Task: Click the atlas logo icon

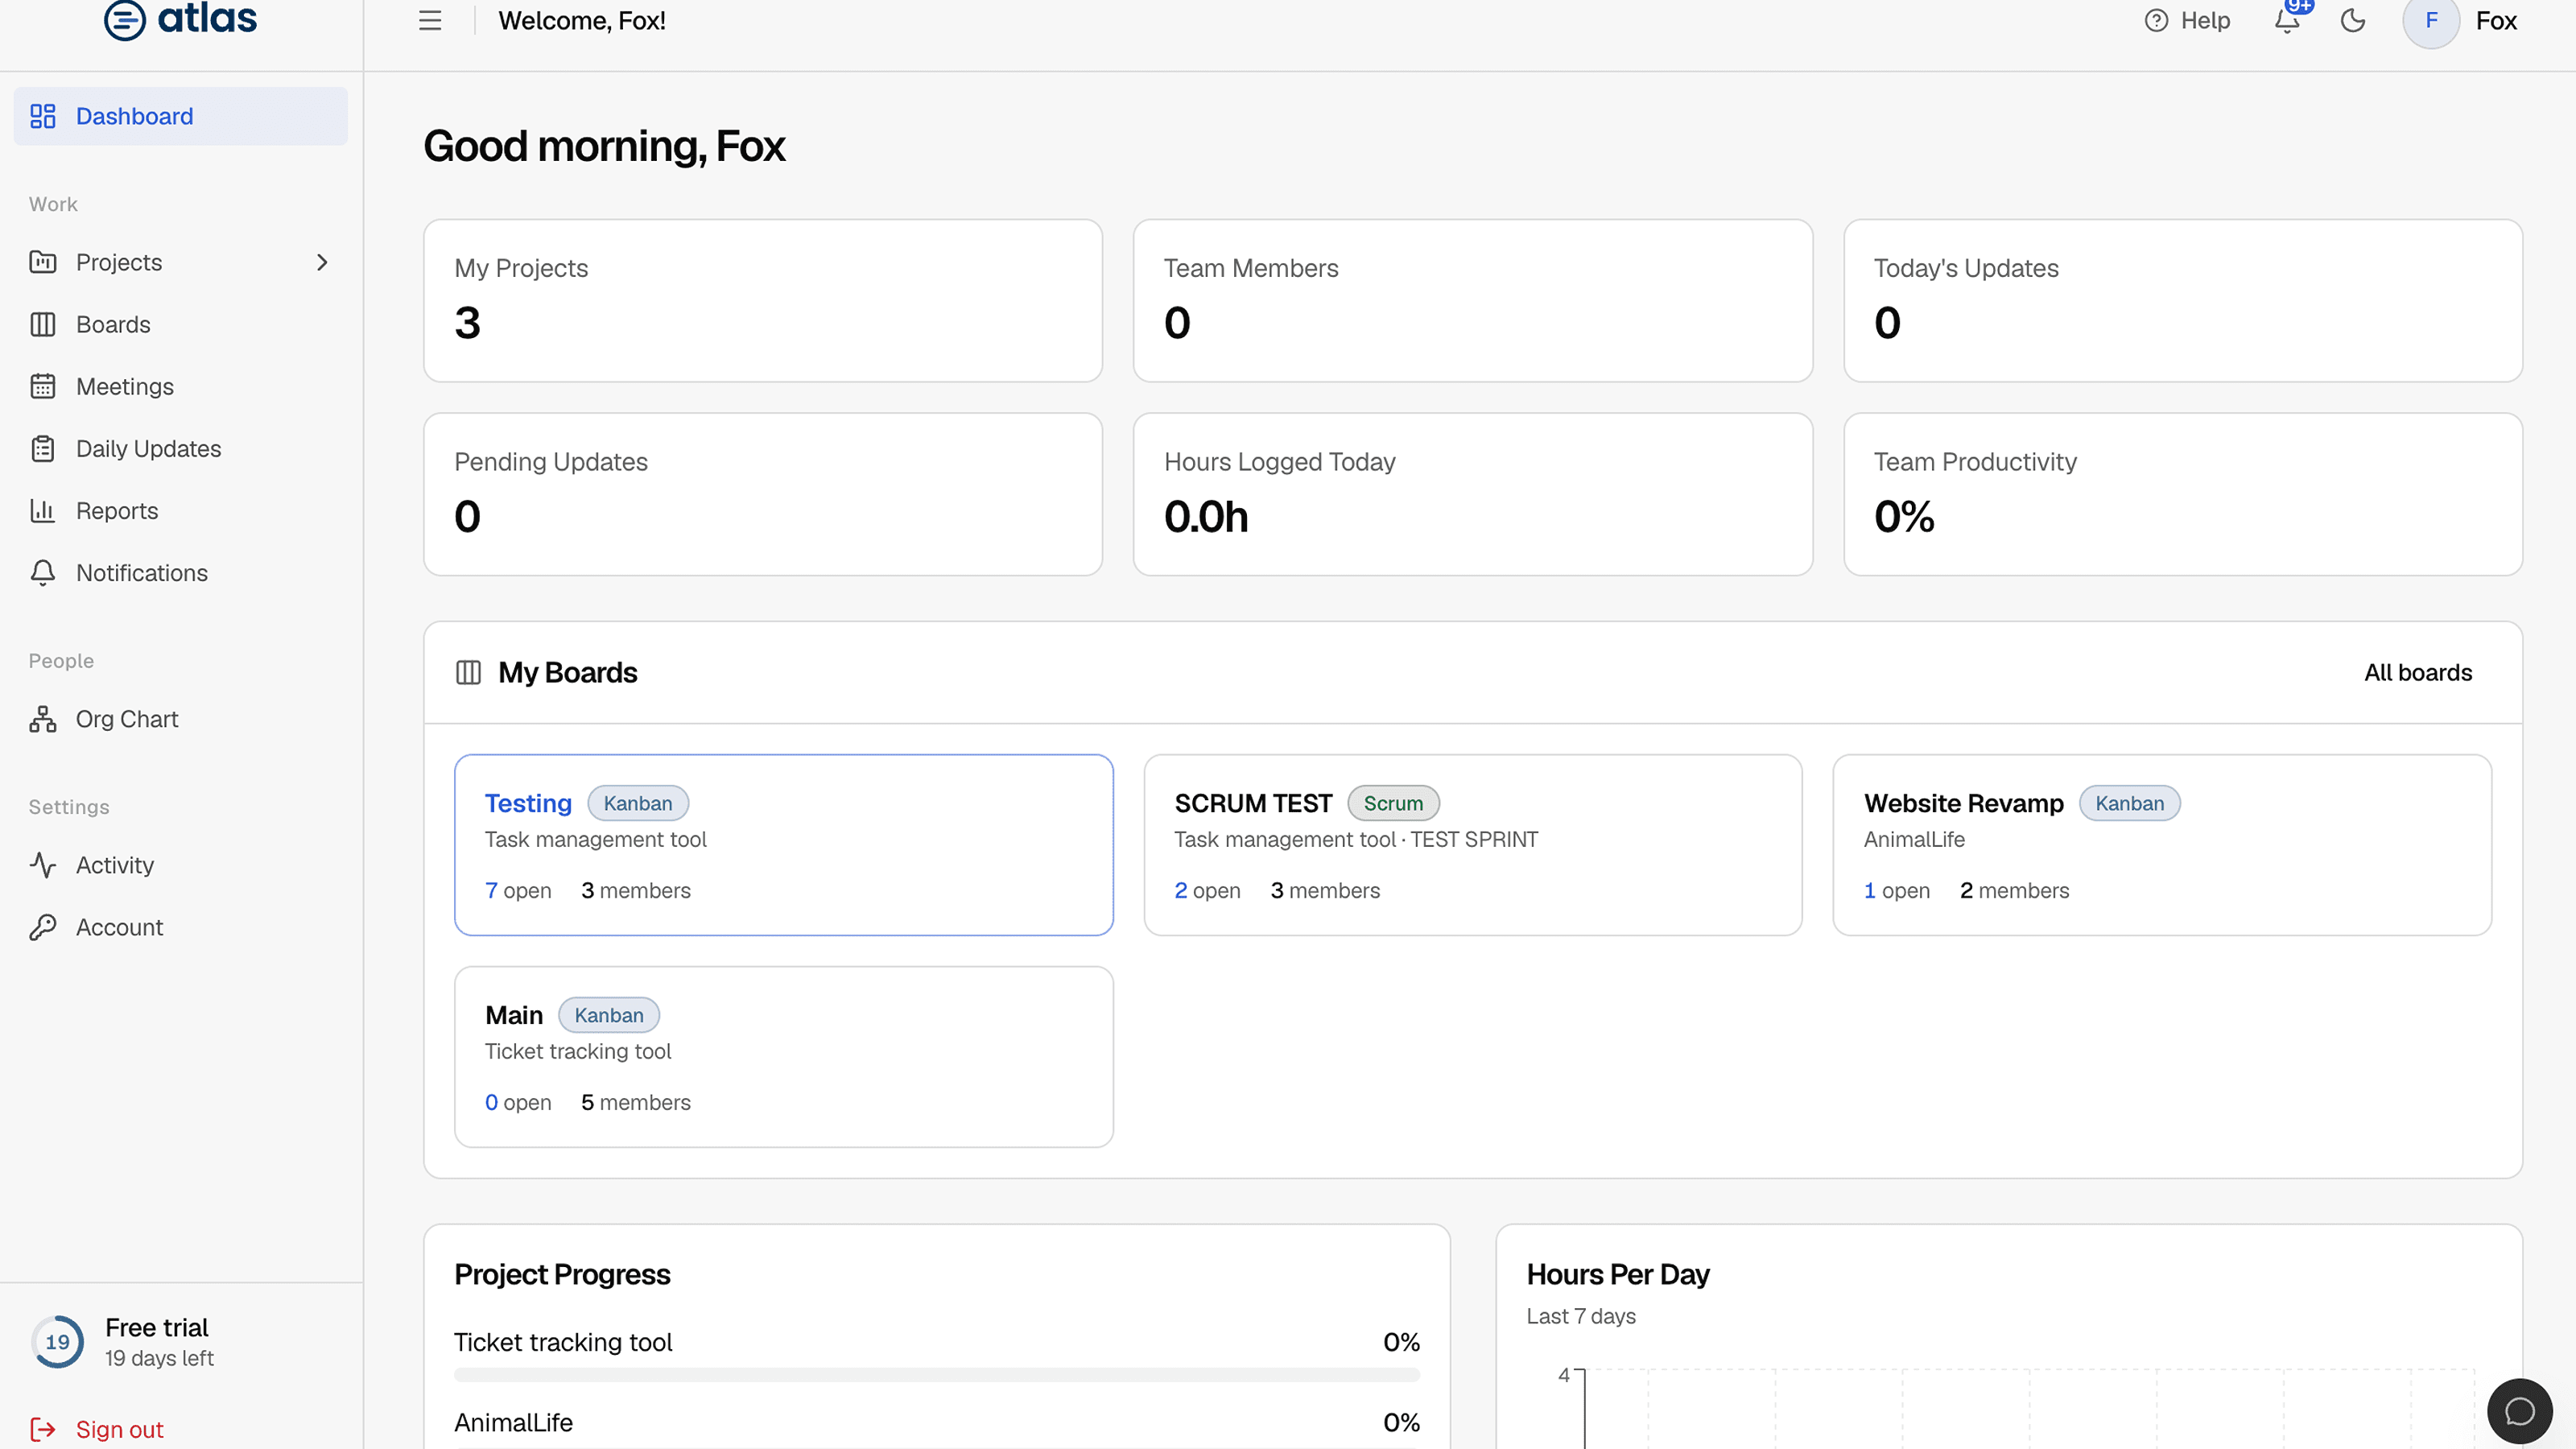Action: (x=125, y=20)
